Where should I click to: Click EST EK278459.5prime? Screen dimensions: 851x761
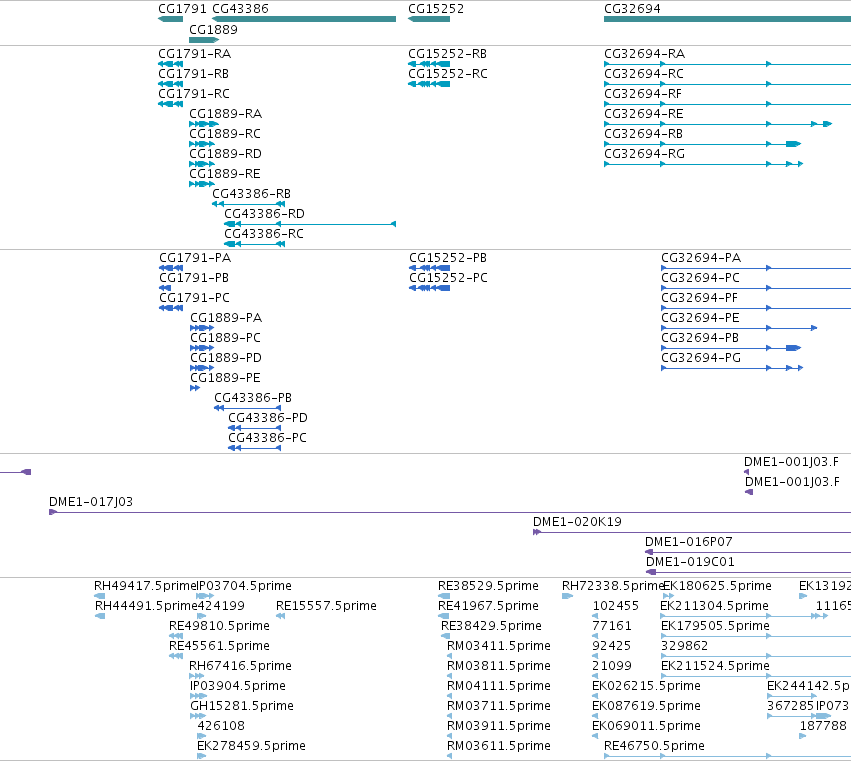[x=251, y=746]
